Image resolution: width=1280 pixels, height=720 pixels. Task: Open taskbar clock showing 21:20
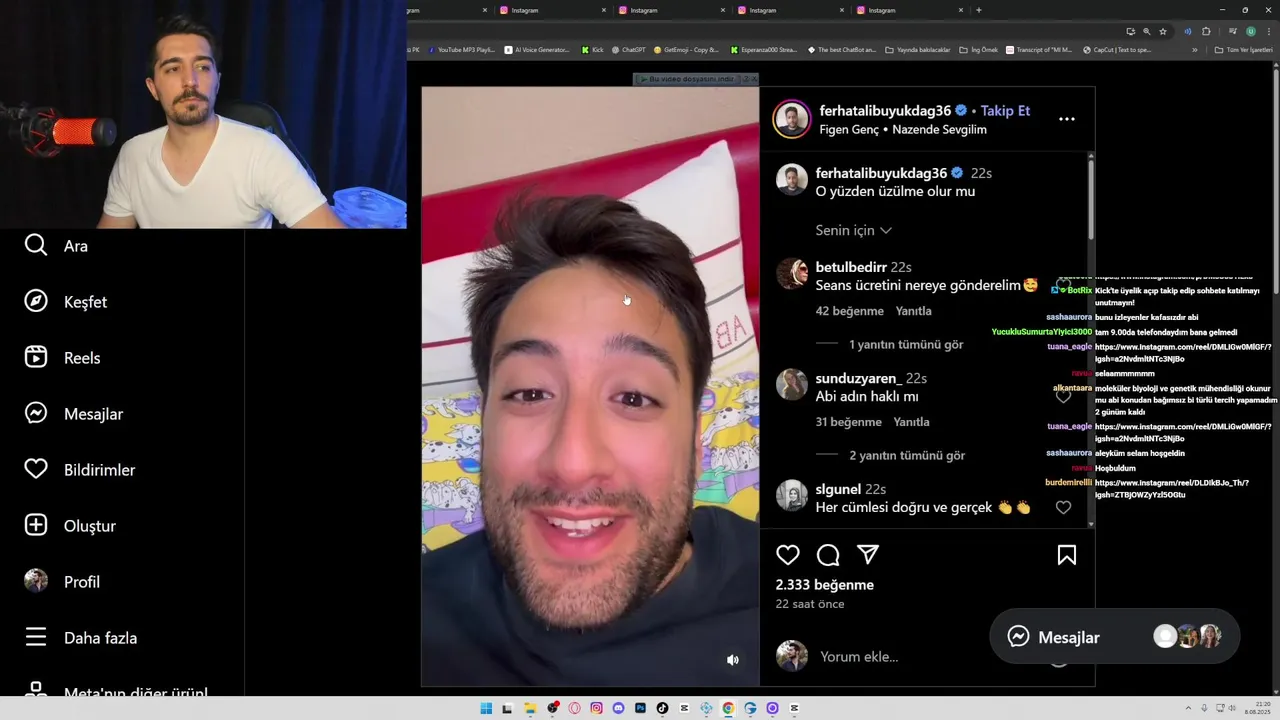(1256, 708)
